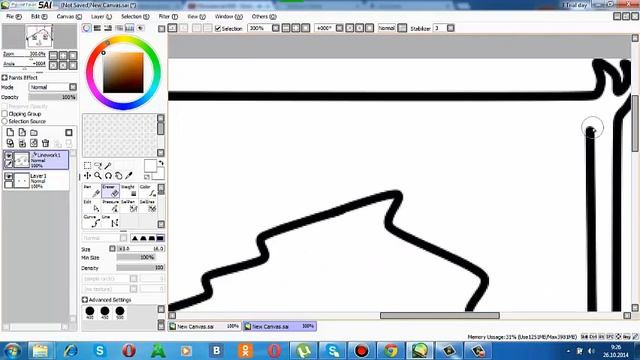This screenshot has width=640, height=360.
Task: Open the Window menu
Action: 228,17
